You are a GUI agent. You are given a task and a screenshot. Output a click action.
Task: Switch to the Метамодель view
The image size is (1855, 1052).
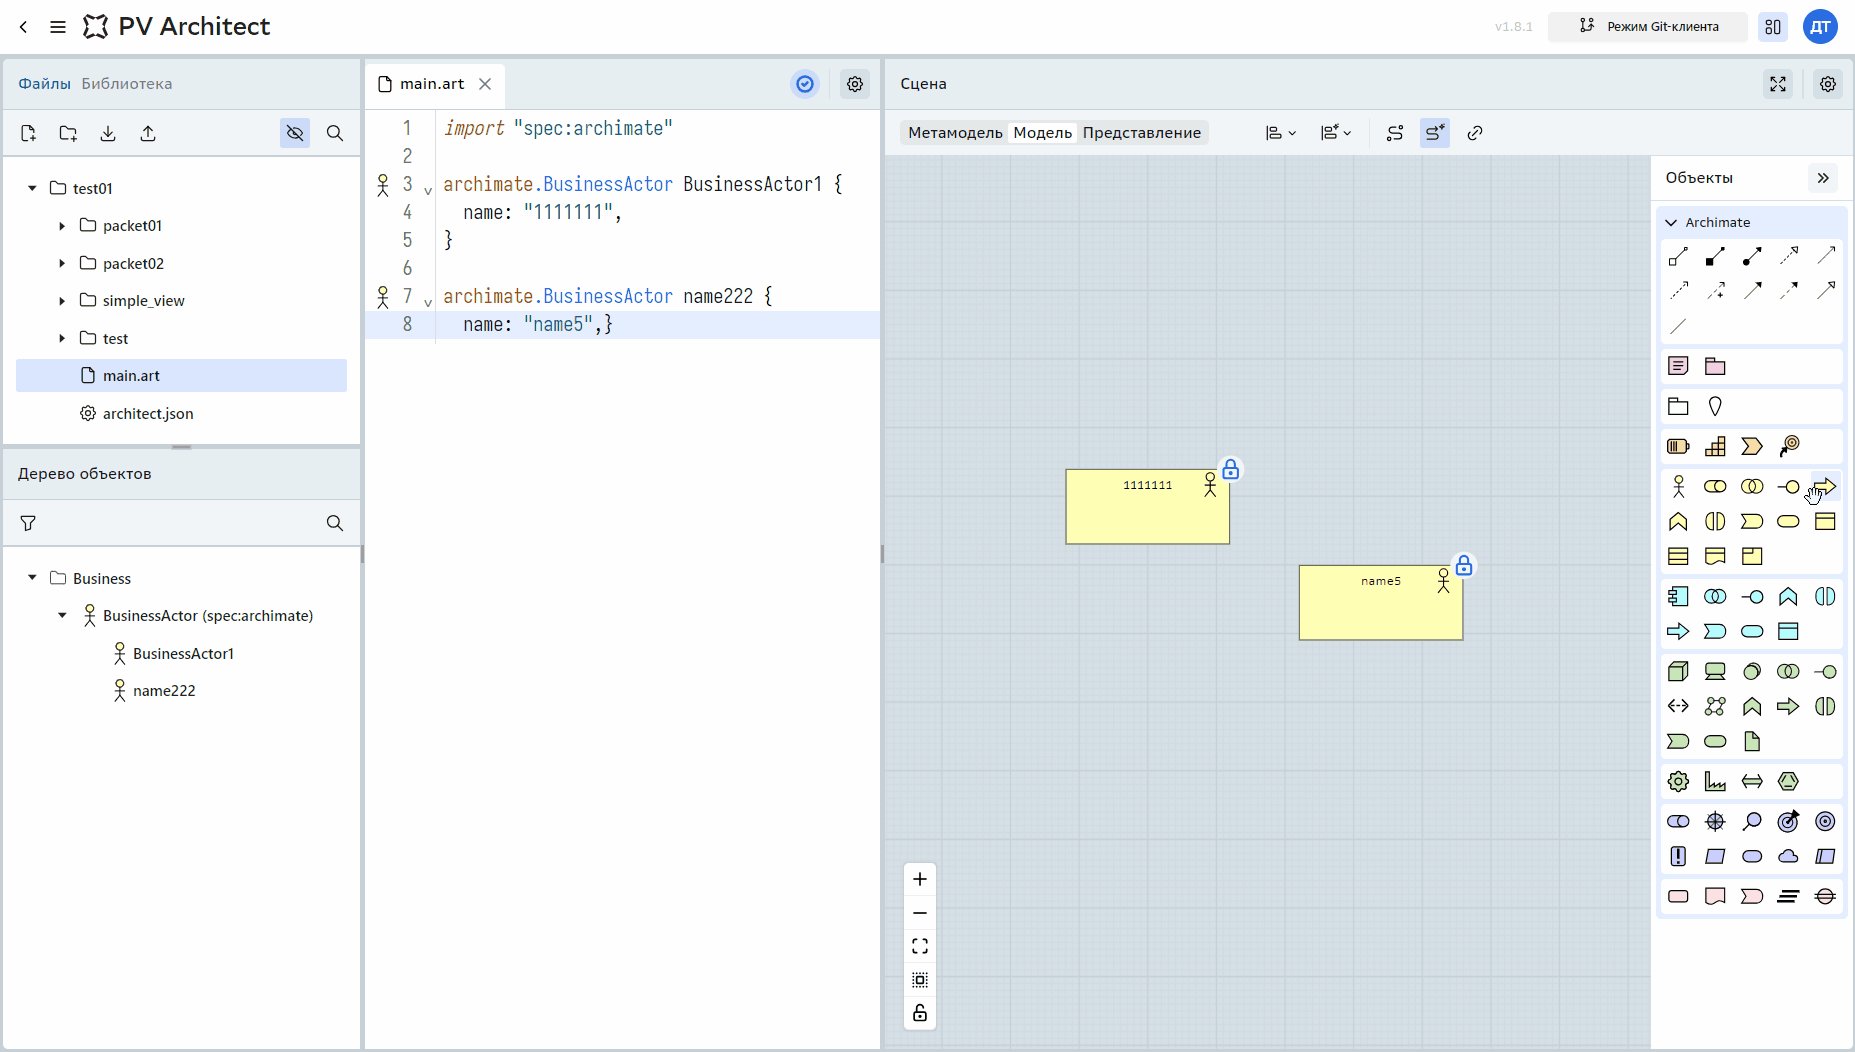955,133
